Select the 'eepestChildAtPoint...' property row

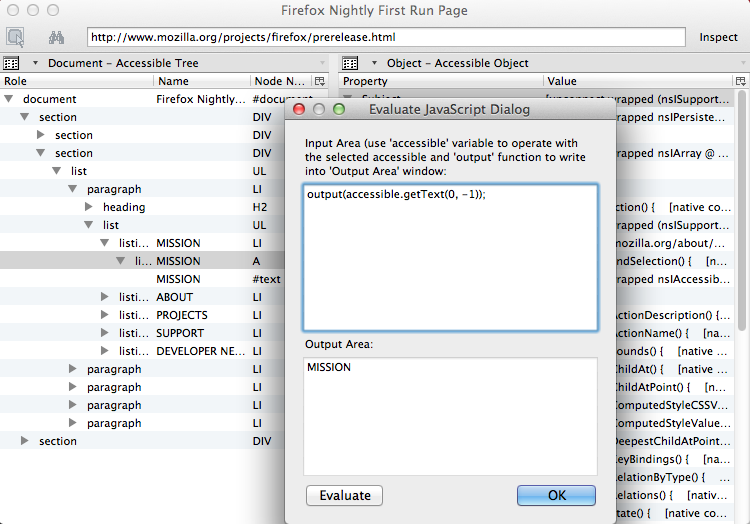[x=672, y=441]
